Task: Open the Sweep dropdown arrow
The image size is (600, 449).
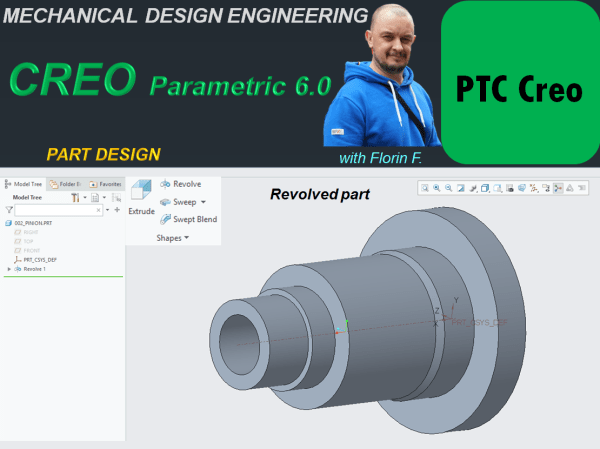Action: click(x=203, y=202)
